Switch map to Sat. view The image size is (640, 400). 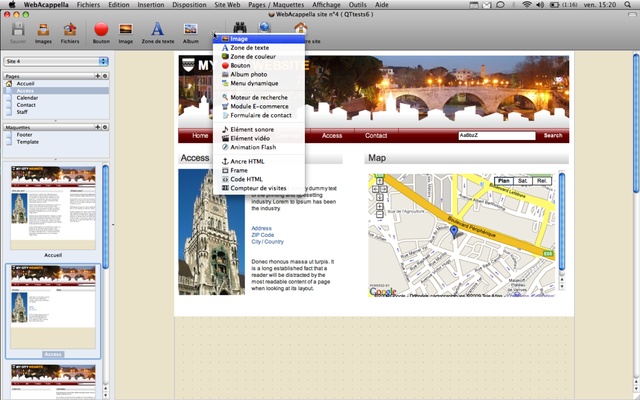pos(522,181)
